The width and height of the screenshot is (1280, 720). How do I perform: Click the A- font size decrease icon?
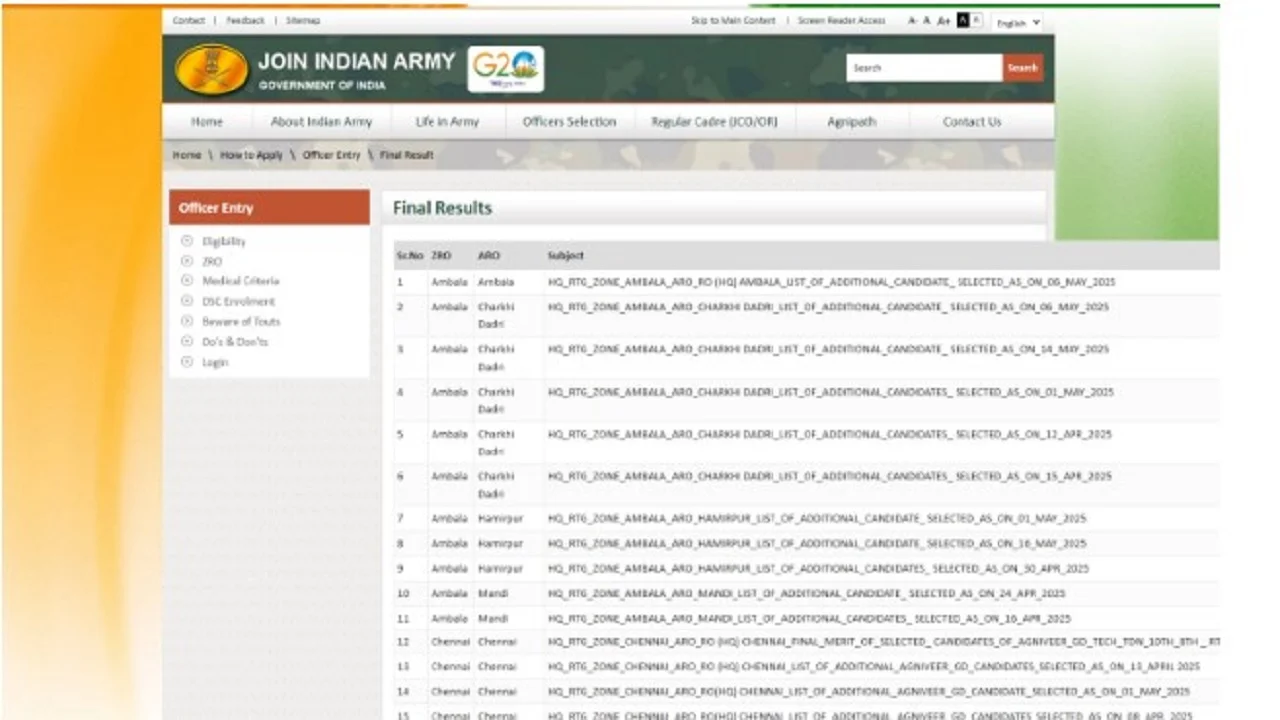(x=913, y=20)
